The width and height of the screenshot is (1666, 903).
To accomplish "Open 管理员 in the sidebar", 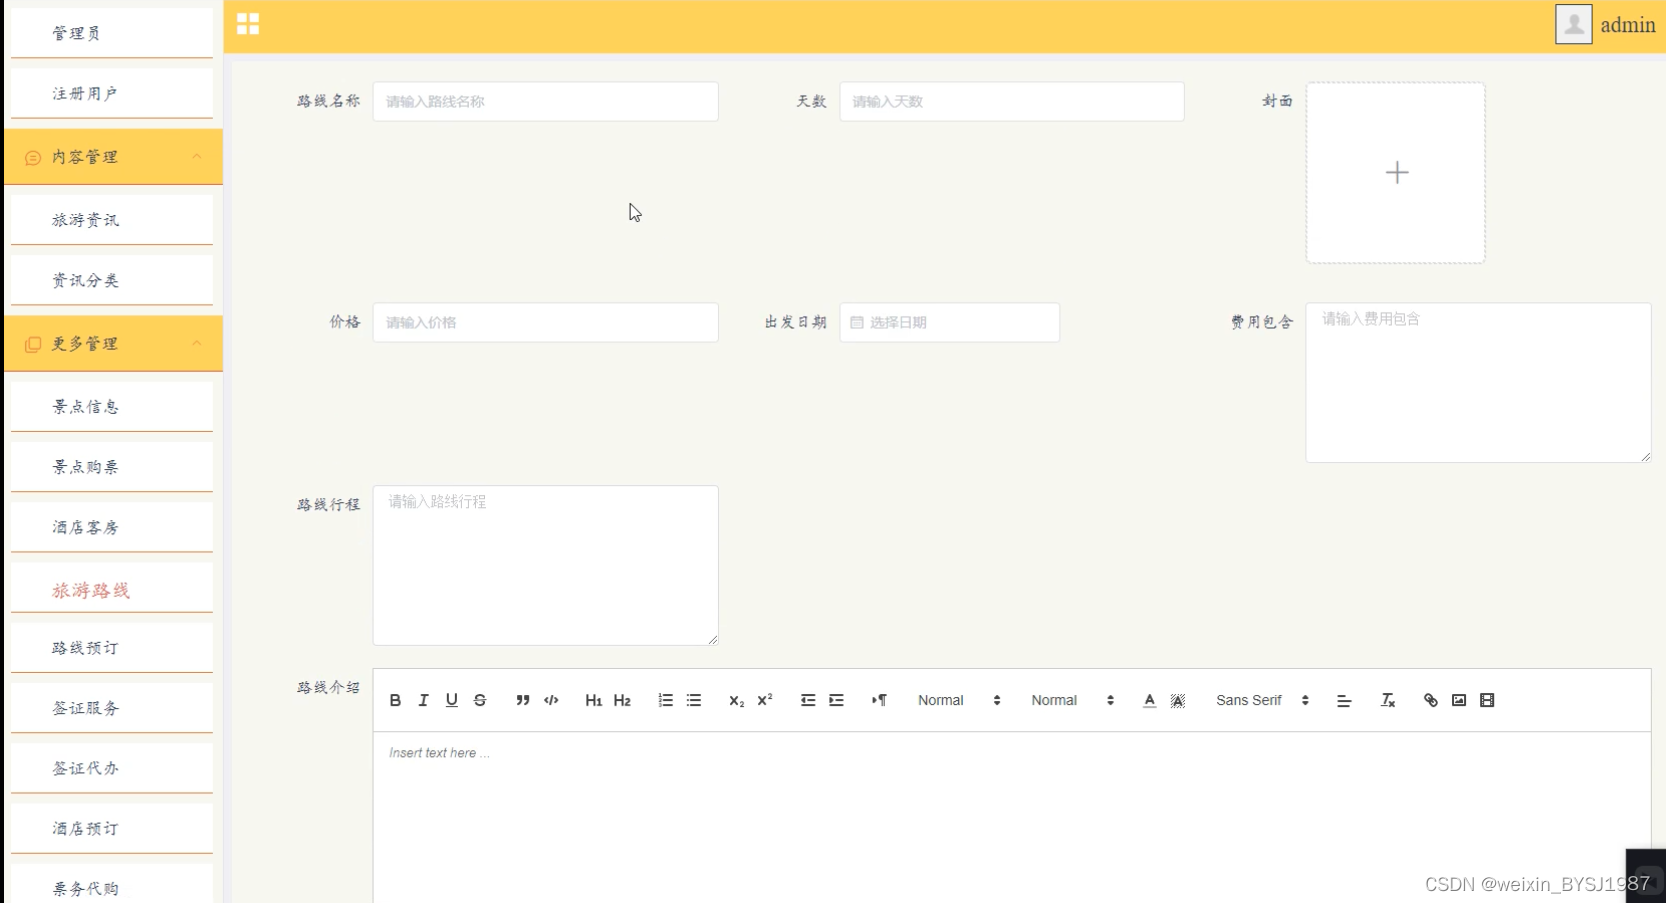I will (111, 33).
